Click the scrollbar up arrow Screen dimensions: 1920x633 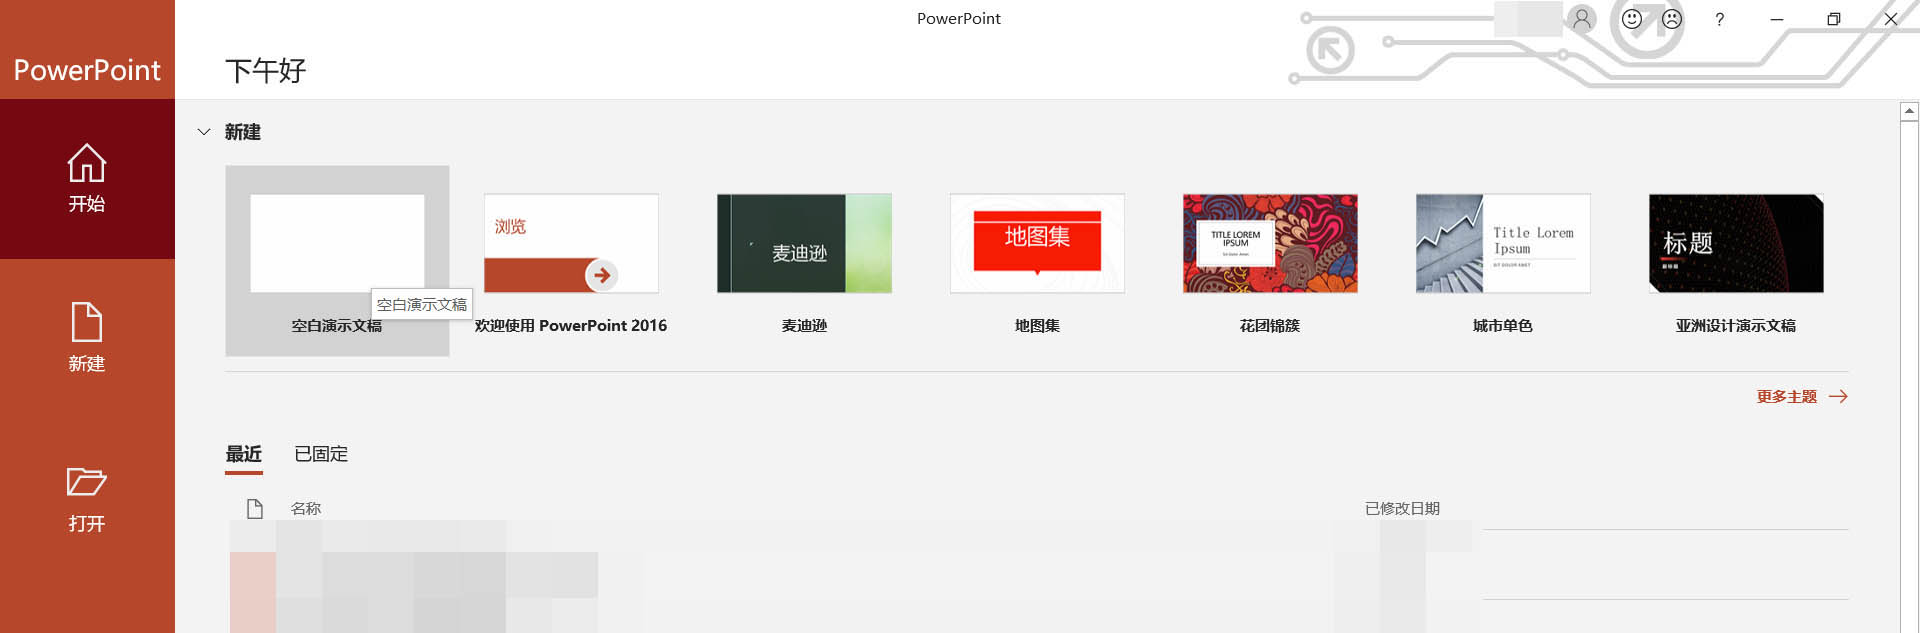click(1909, 111)
